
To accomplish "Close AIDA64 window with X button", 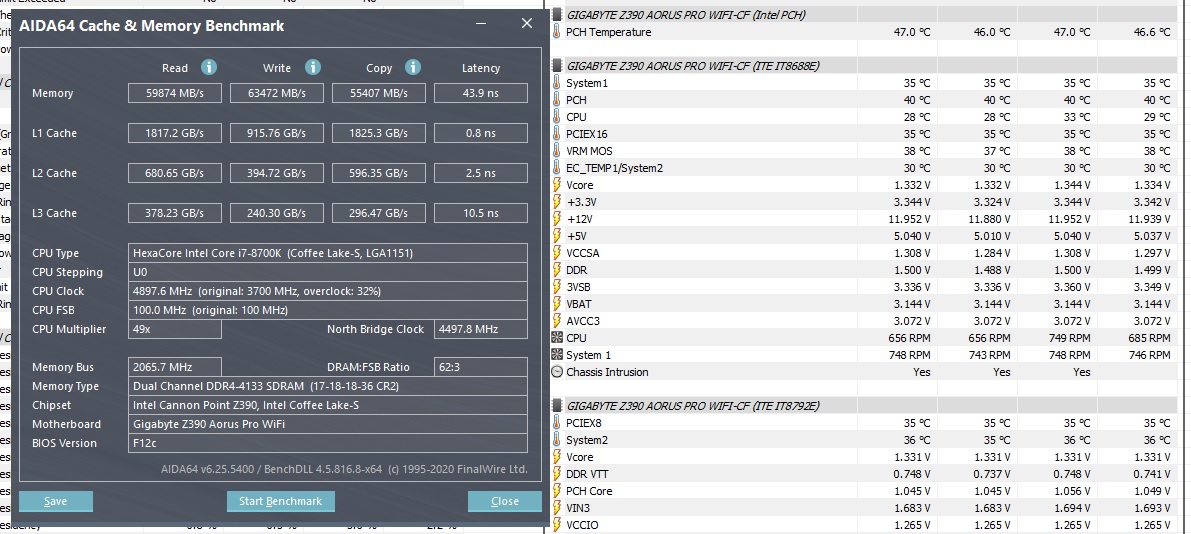I will pyautogui.click(x=526, y=24).
